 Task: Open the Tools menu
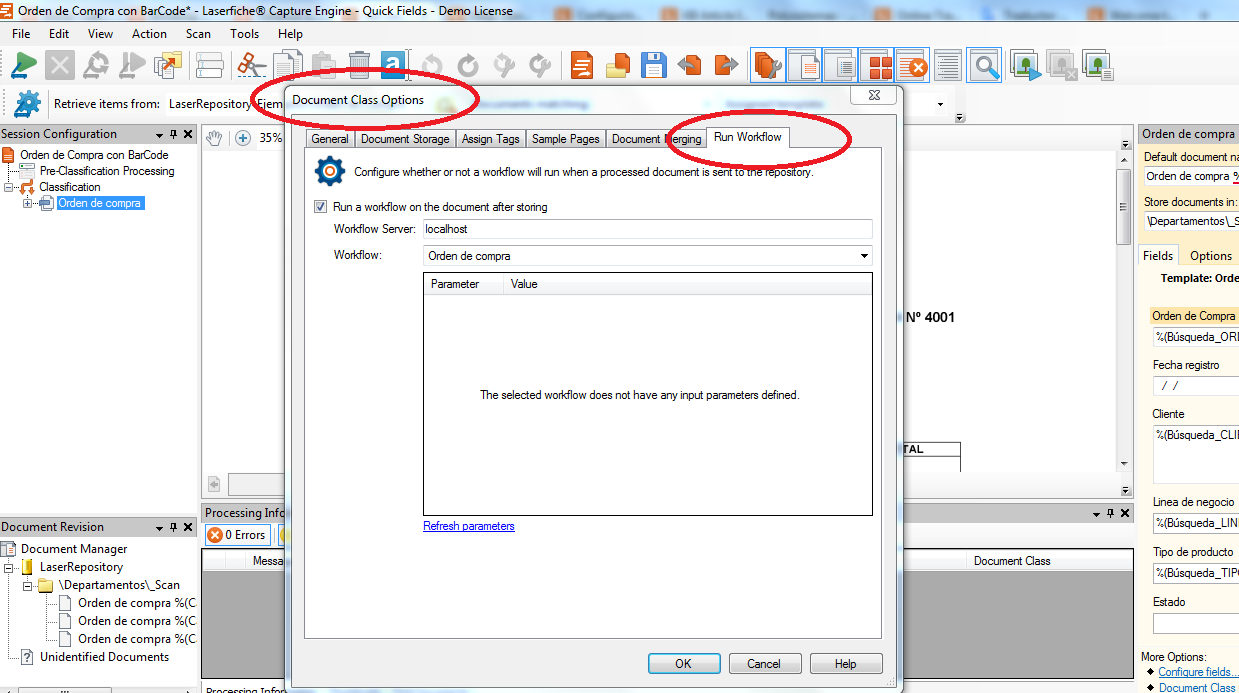(244, 34)
